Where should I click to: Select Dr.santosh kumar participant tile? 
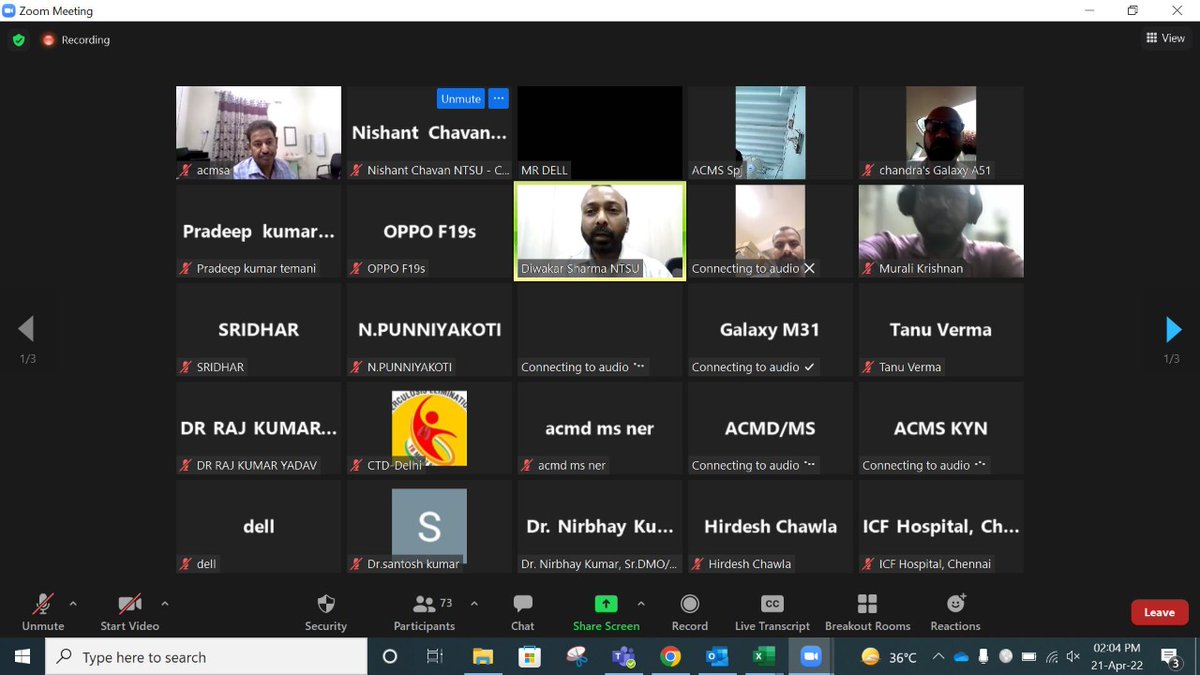pyautogui.click(x=429, y=526)
